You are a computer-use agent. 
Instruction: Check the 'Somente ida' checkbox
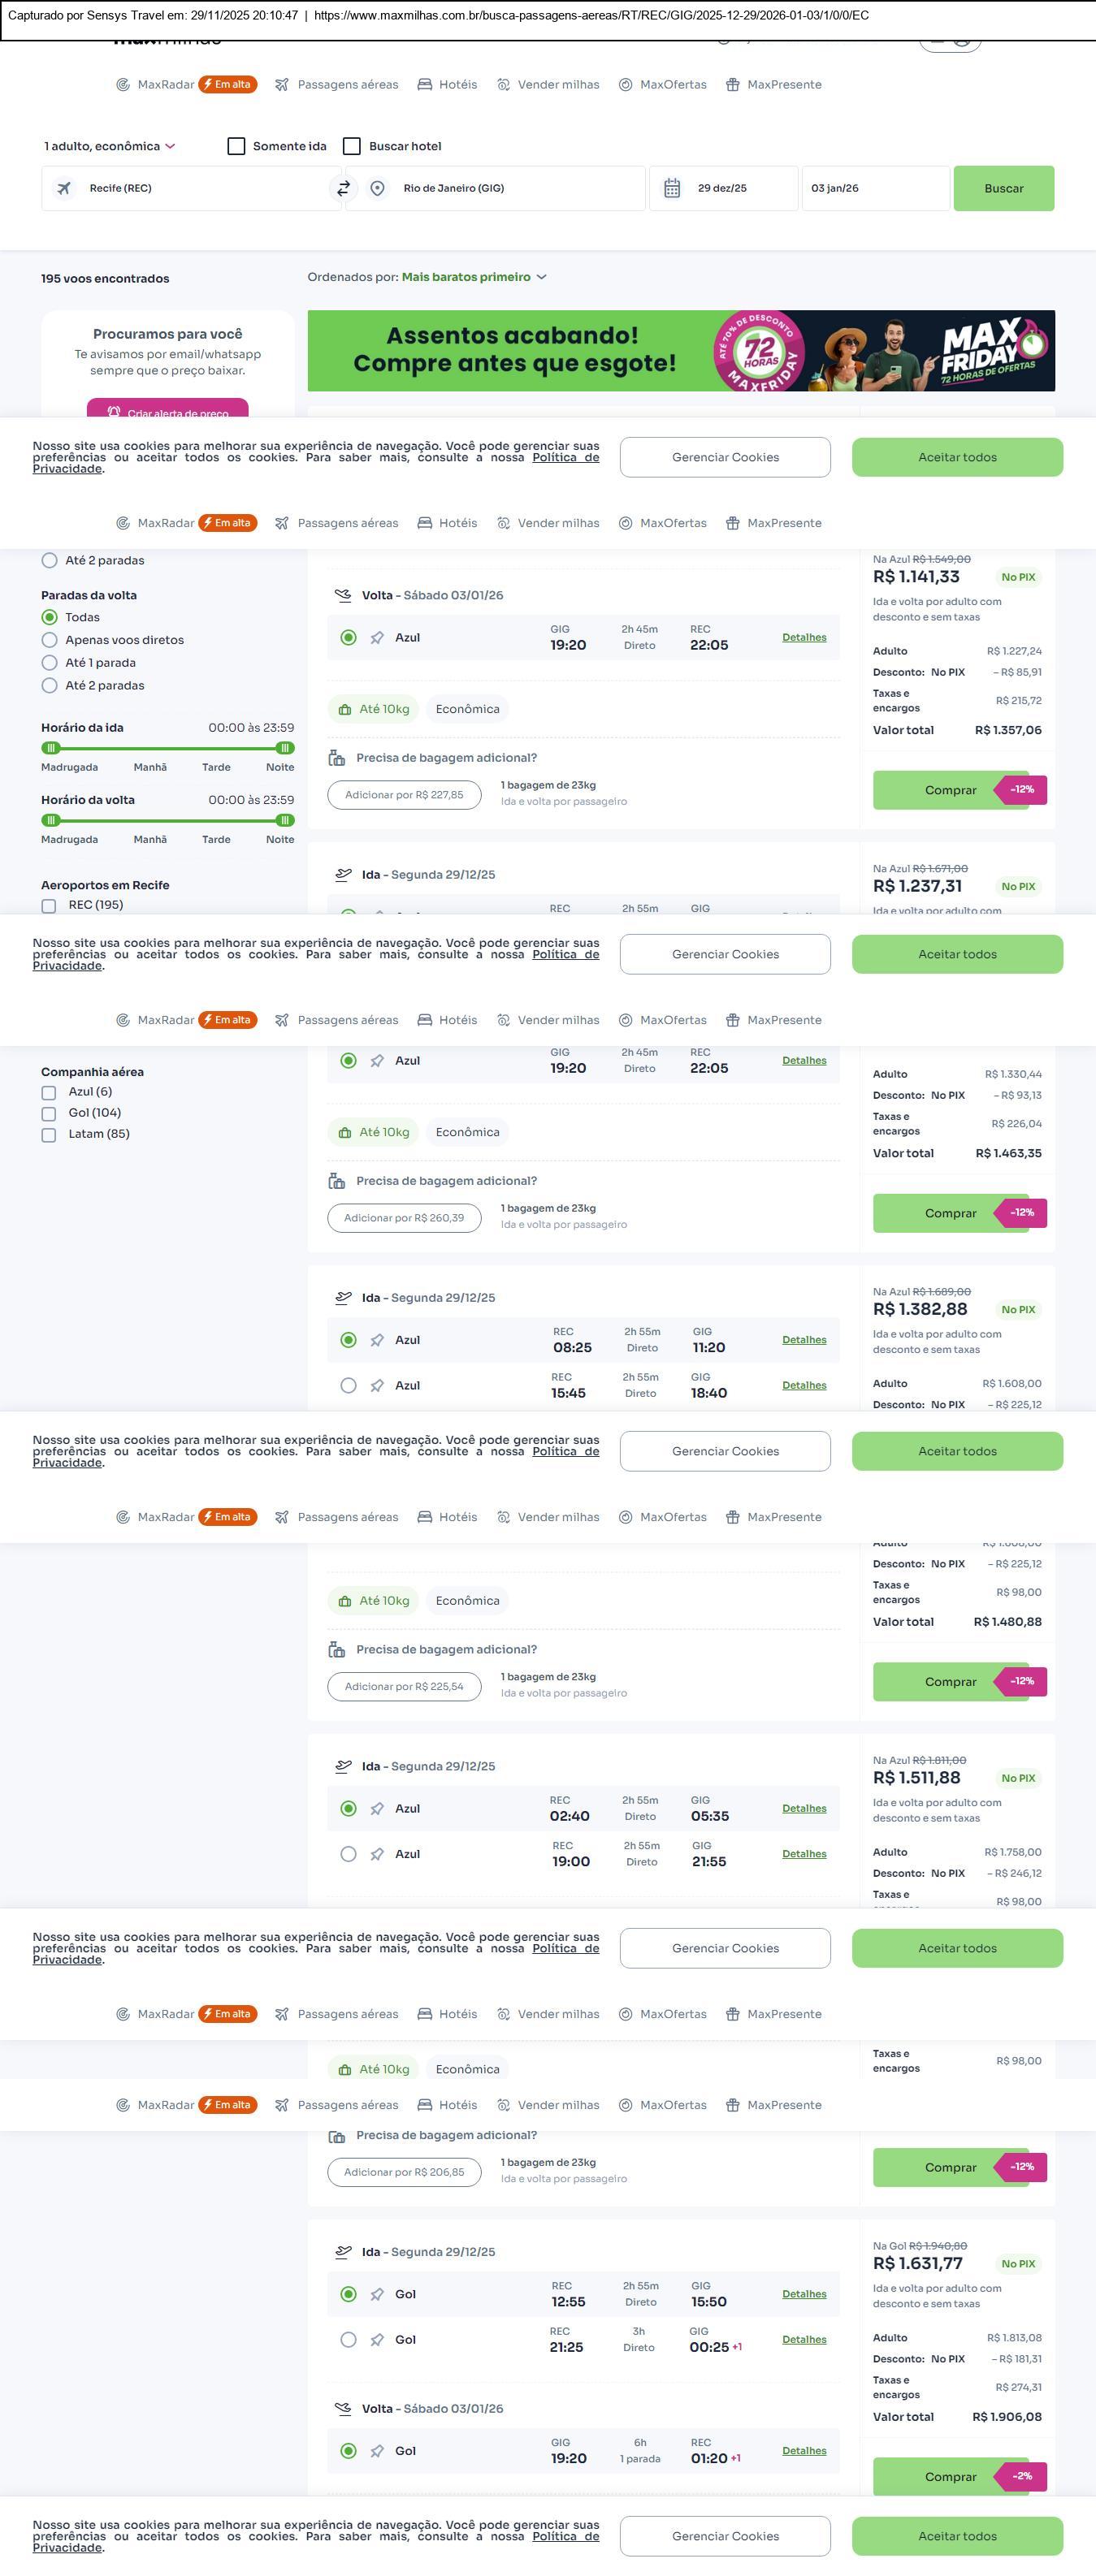pos(237,146)
